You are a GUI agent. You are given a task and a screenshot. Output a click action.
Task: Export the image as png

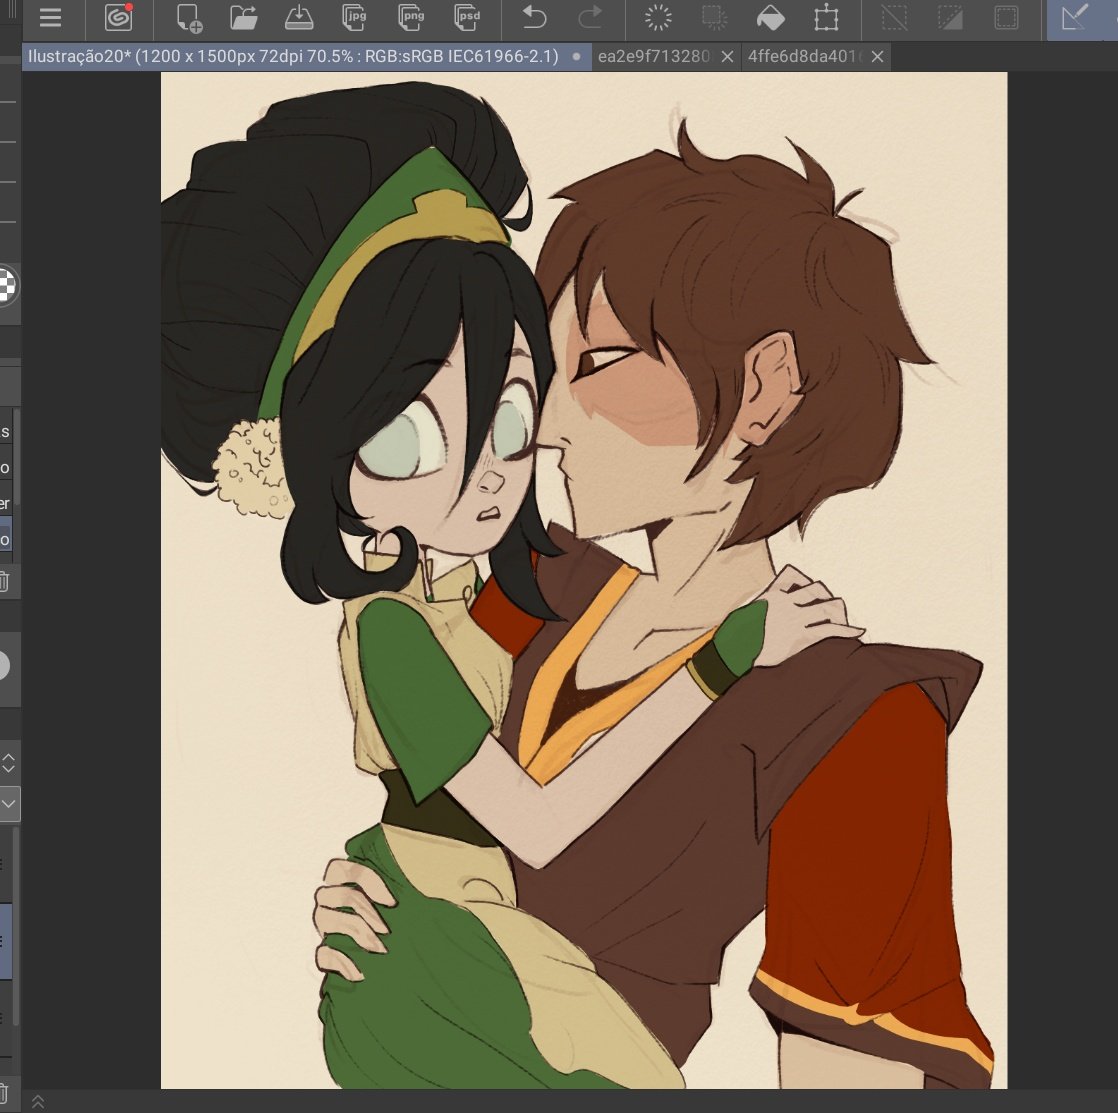point(410,18)
